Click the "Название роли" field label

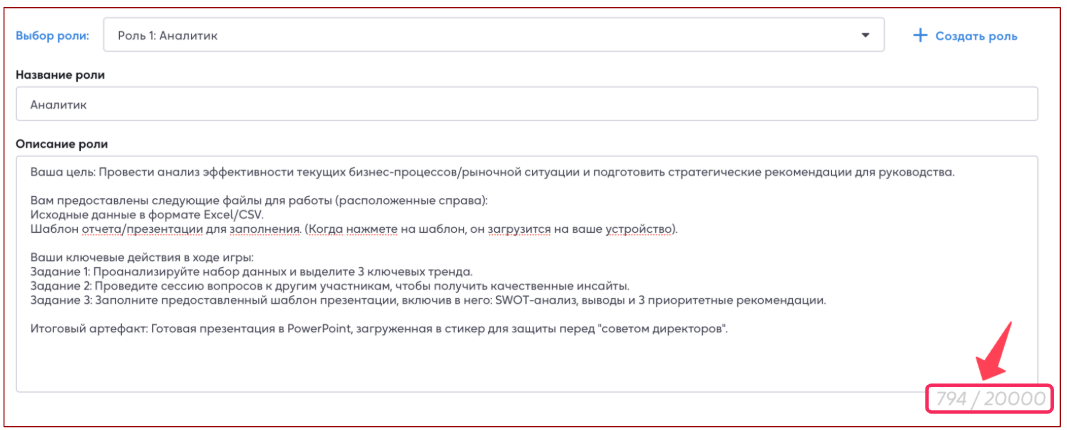point(61,75)
